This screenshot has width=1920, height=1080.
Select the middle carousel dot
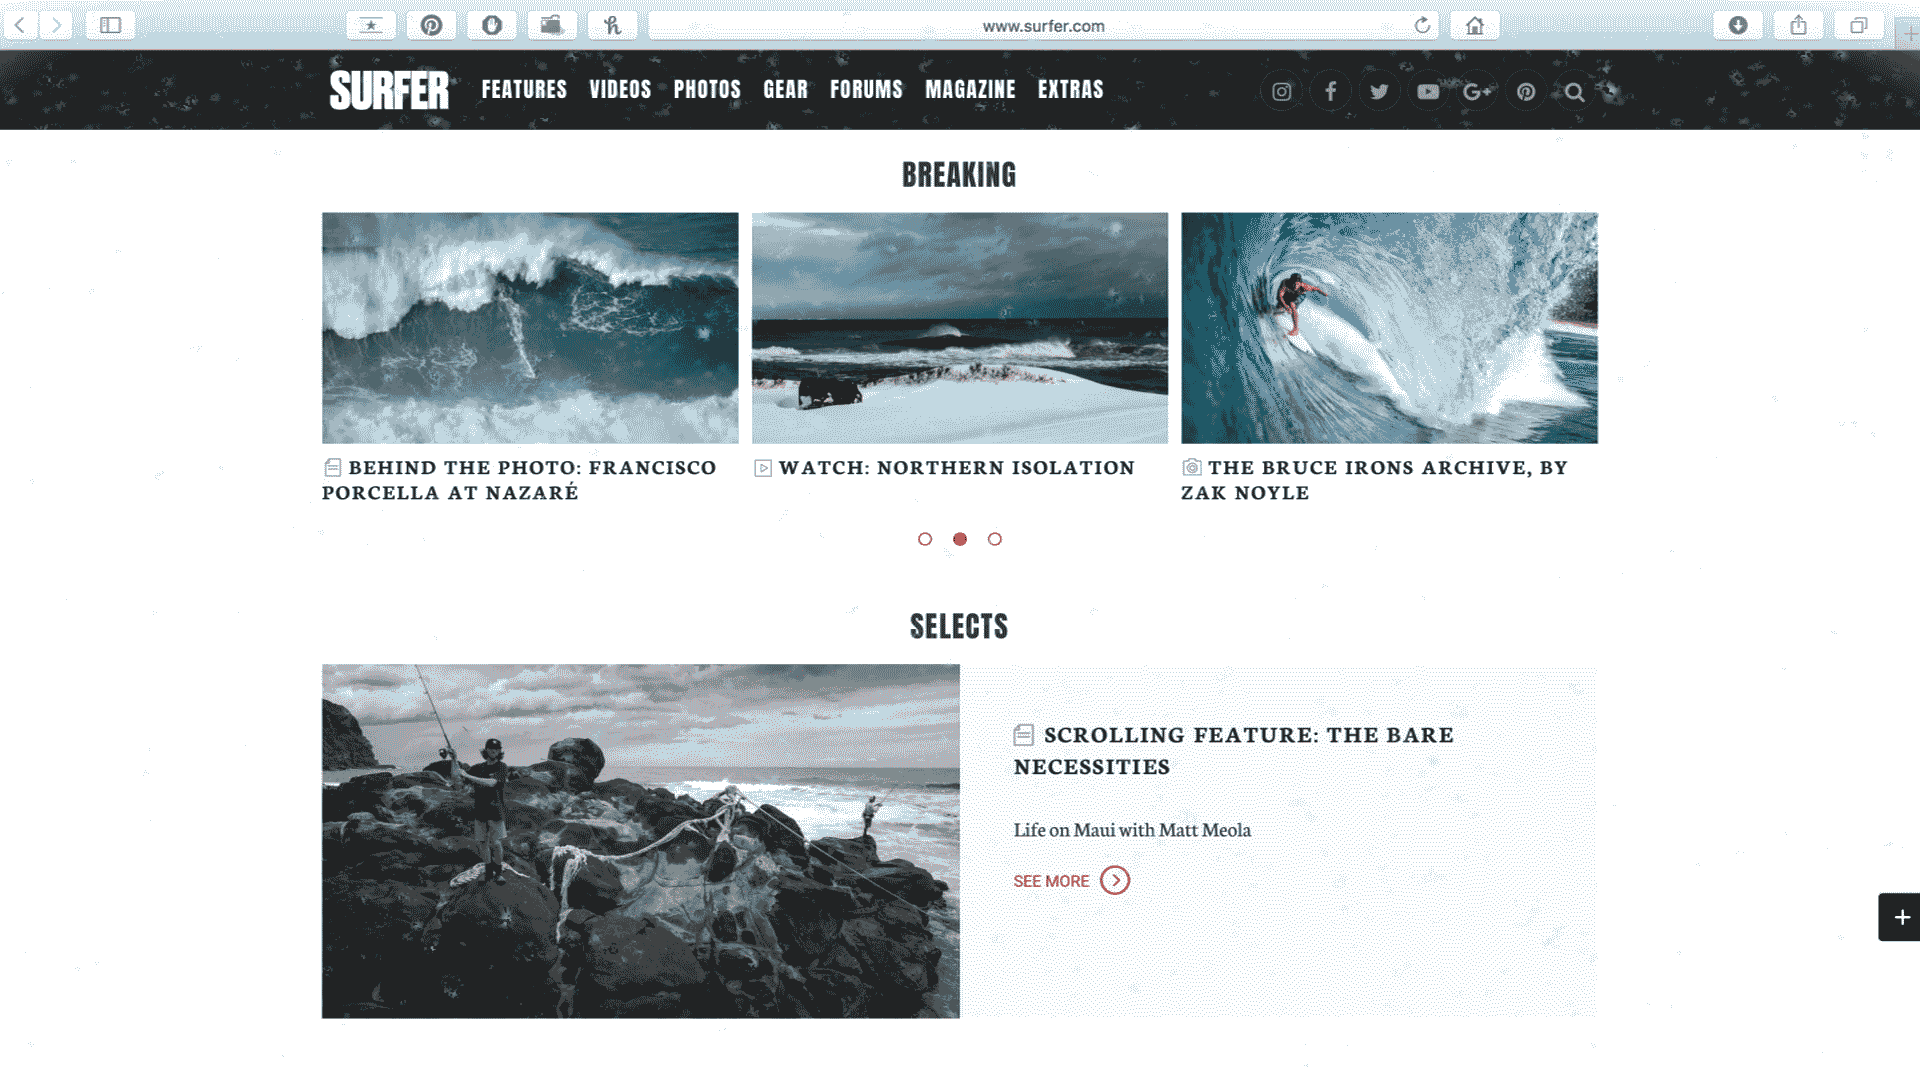(960, 539)
